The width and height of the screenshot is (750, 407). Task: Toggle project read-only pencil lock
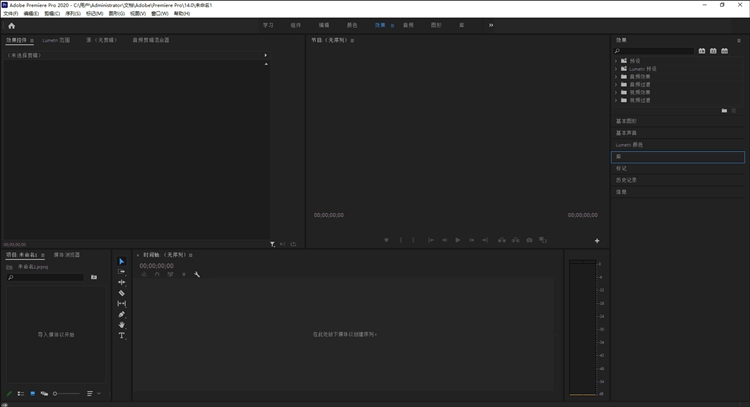pyautogui.click(x=9, y=393)
